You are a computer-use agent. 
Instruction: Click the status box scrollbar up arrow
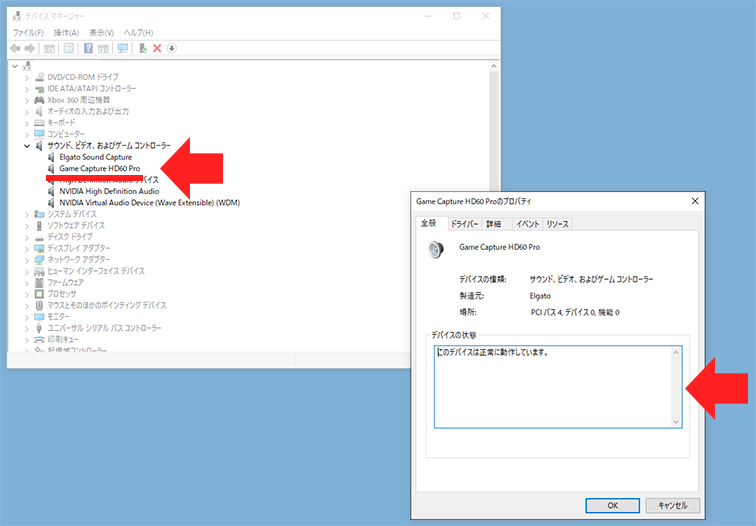[675, 352]
